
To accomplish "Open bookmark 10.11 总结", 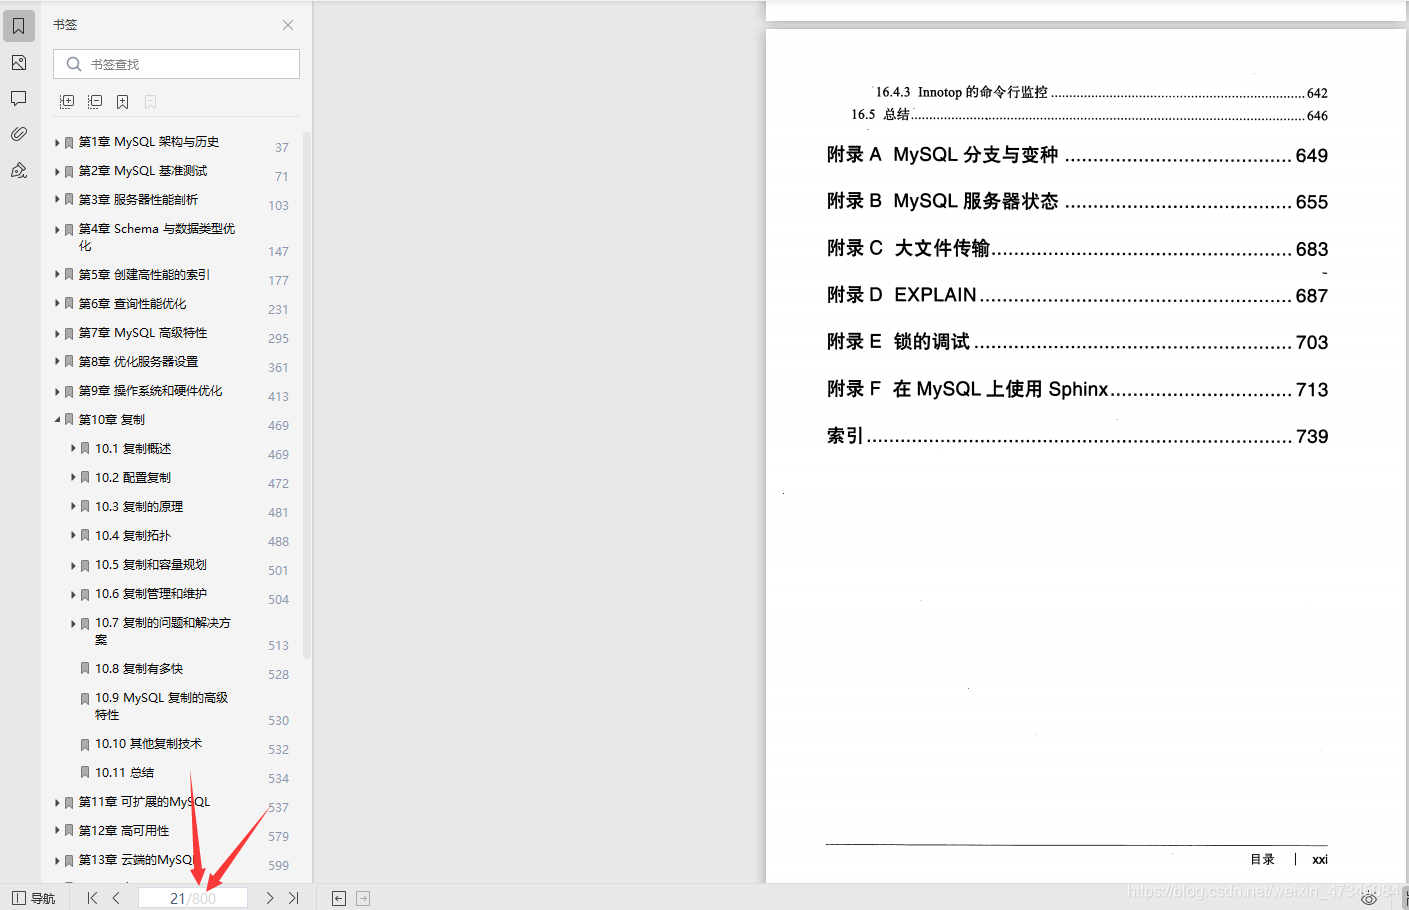I will coord(124,773).
